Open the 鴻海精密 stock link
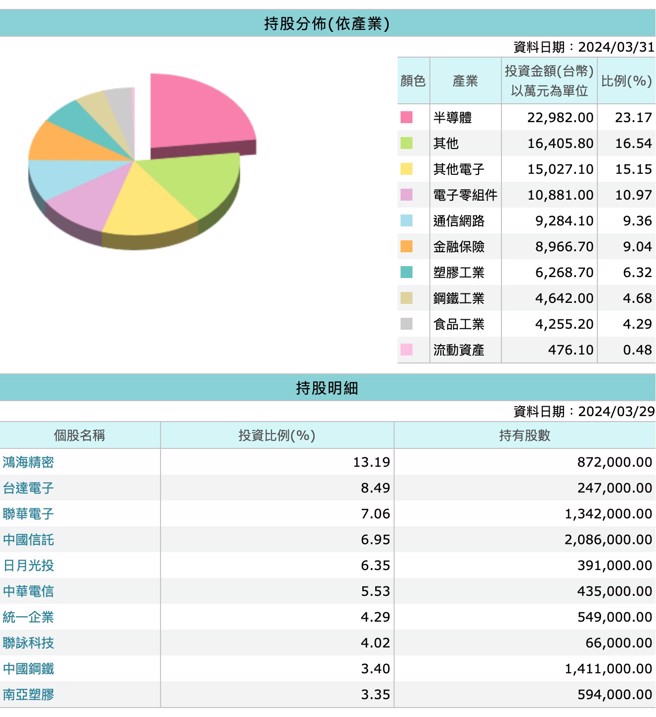Image resolution: width=656 pixels, height=717 pixels. click(28, 462)
